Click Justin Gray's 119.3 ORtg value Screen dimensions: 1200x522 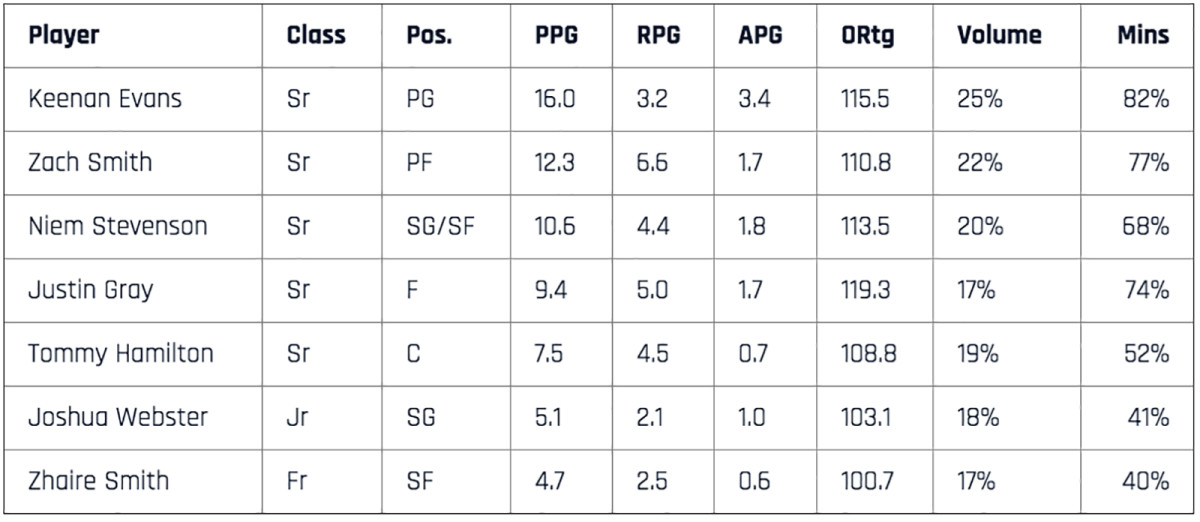tap(867, 290)
